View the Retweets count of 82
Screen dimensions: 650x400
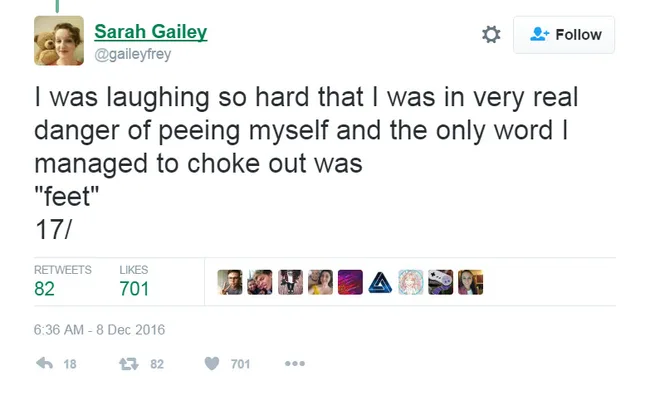(x=44, y=289)
